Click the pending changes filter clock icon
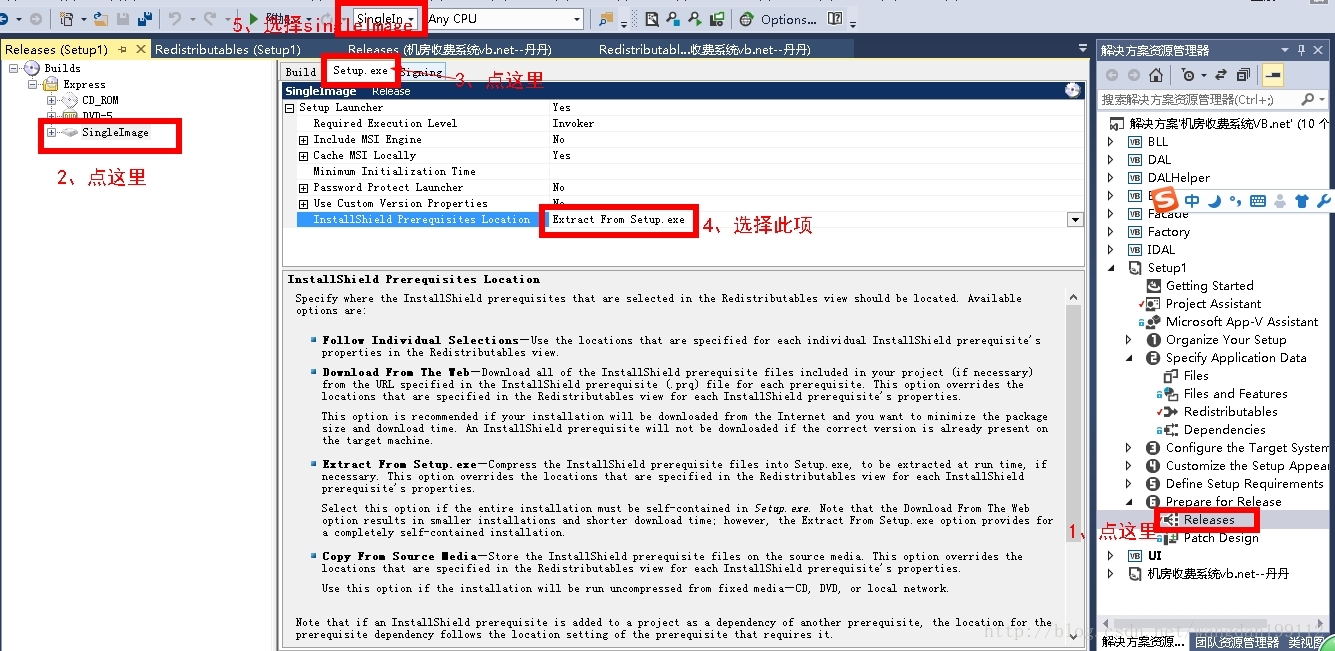Screen dimensions: 1335x651 click(1189, 75)
